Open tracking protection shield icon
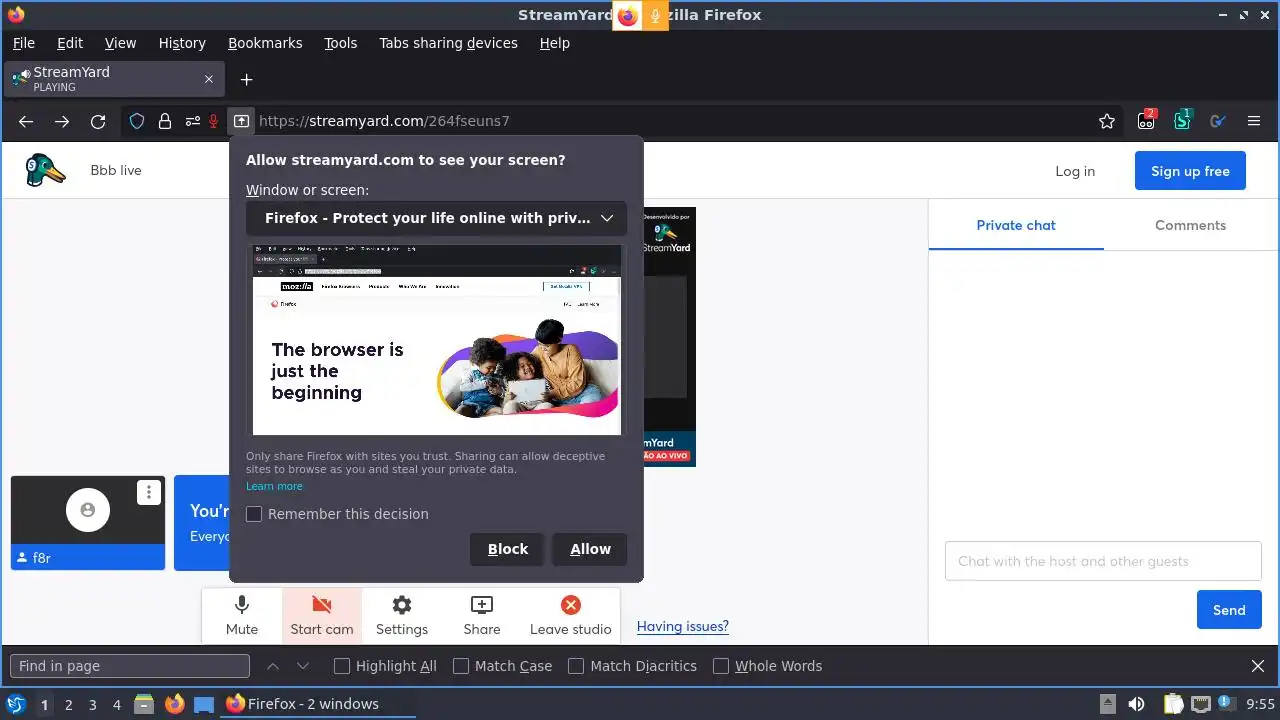Image resolution: width=1280 pixels, height=720 pixels. click(137, 121)
